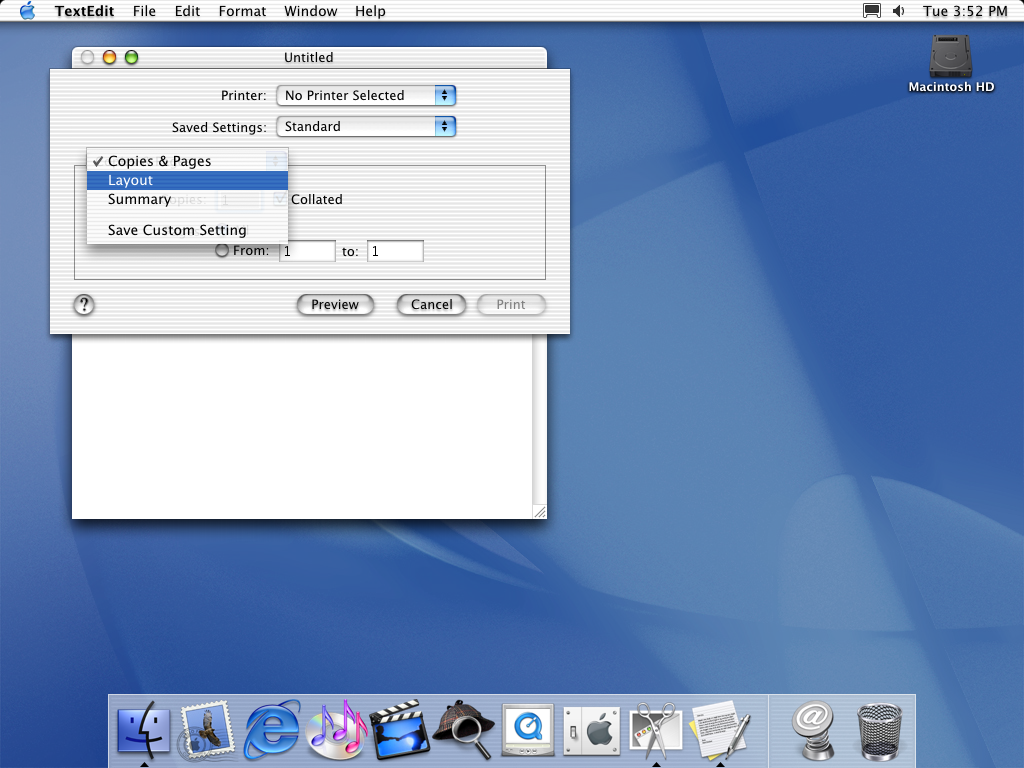The image size is (1024, 768).
Task: Open Finder from the dock
Action: click(x=144, y=729)
